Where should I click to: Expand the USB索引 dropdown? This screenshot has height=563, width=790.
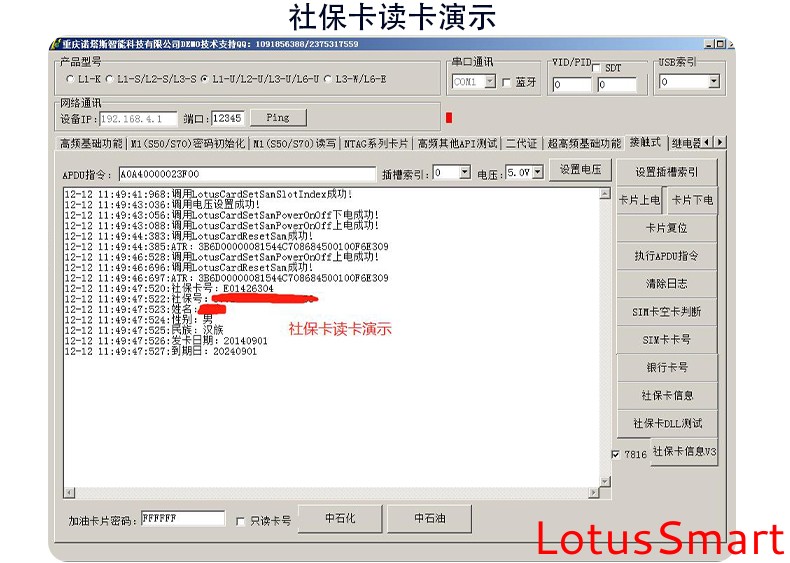pyautogui.click(x=713, y=82)
